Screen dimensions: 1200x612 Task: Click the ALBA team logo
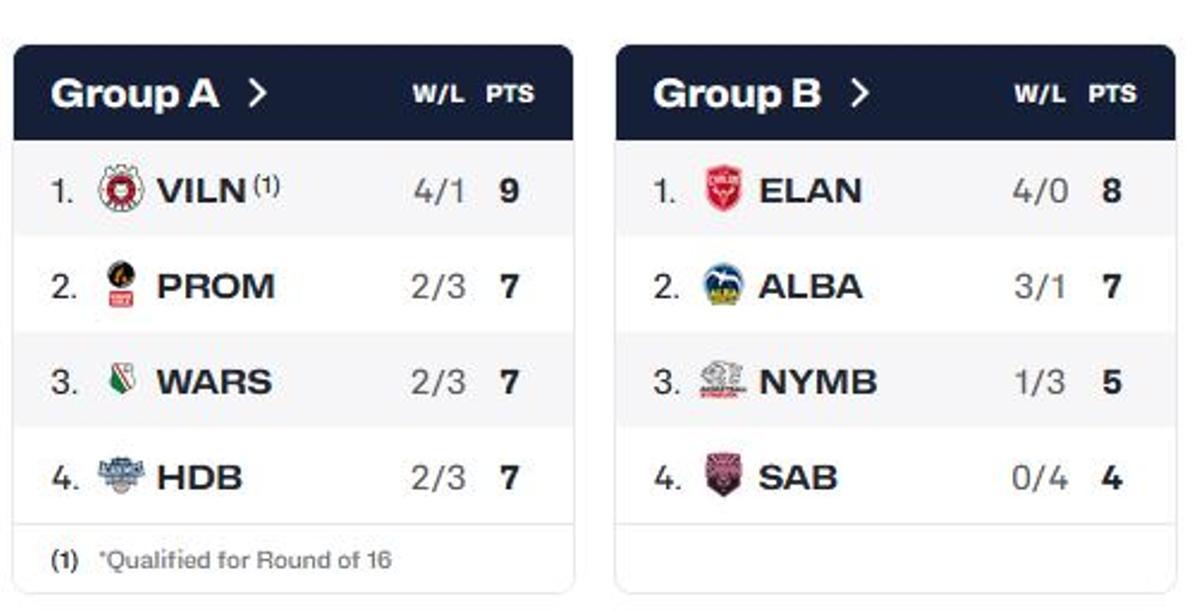[x=723, y=285]
